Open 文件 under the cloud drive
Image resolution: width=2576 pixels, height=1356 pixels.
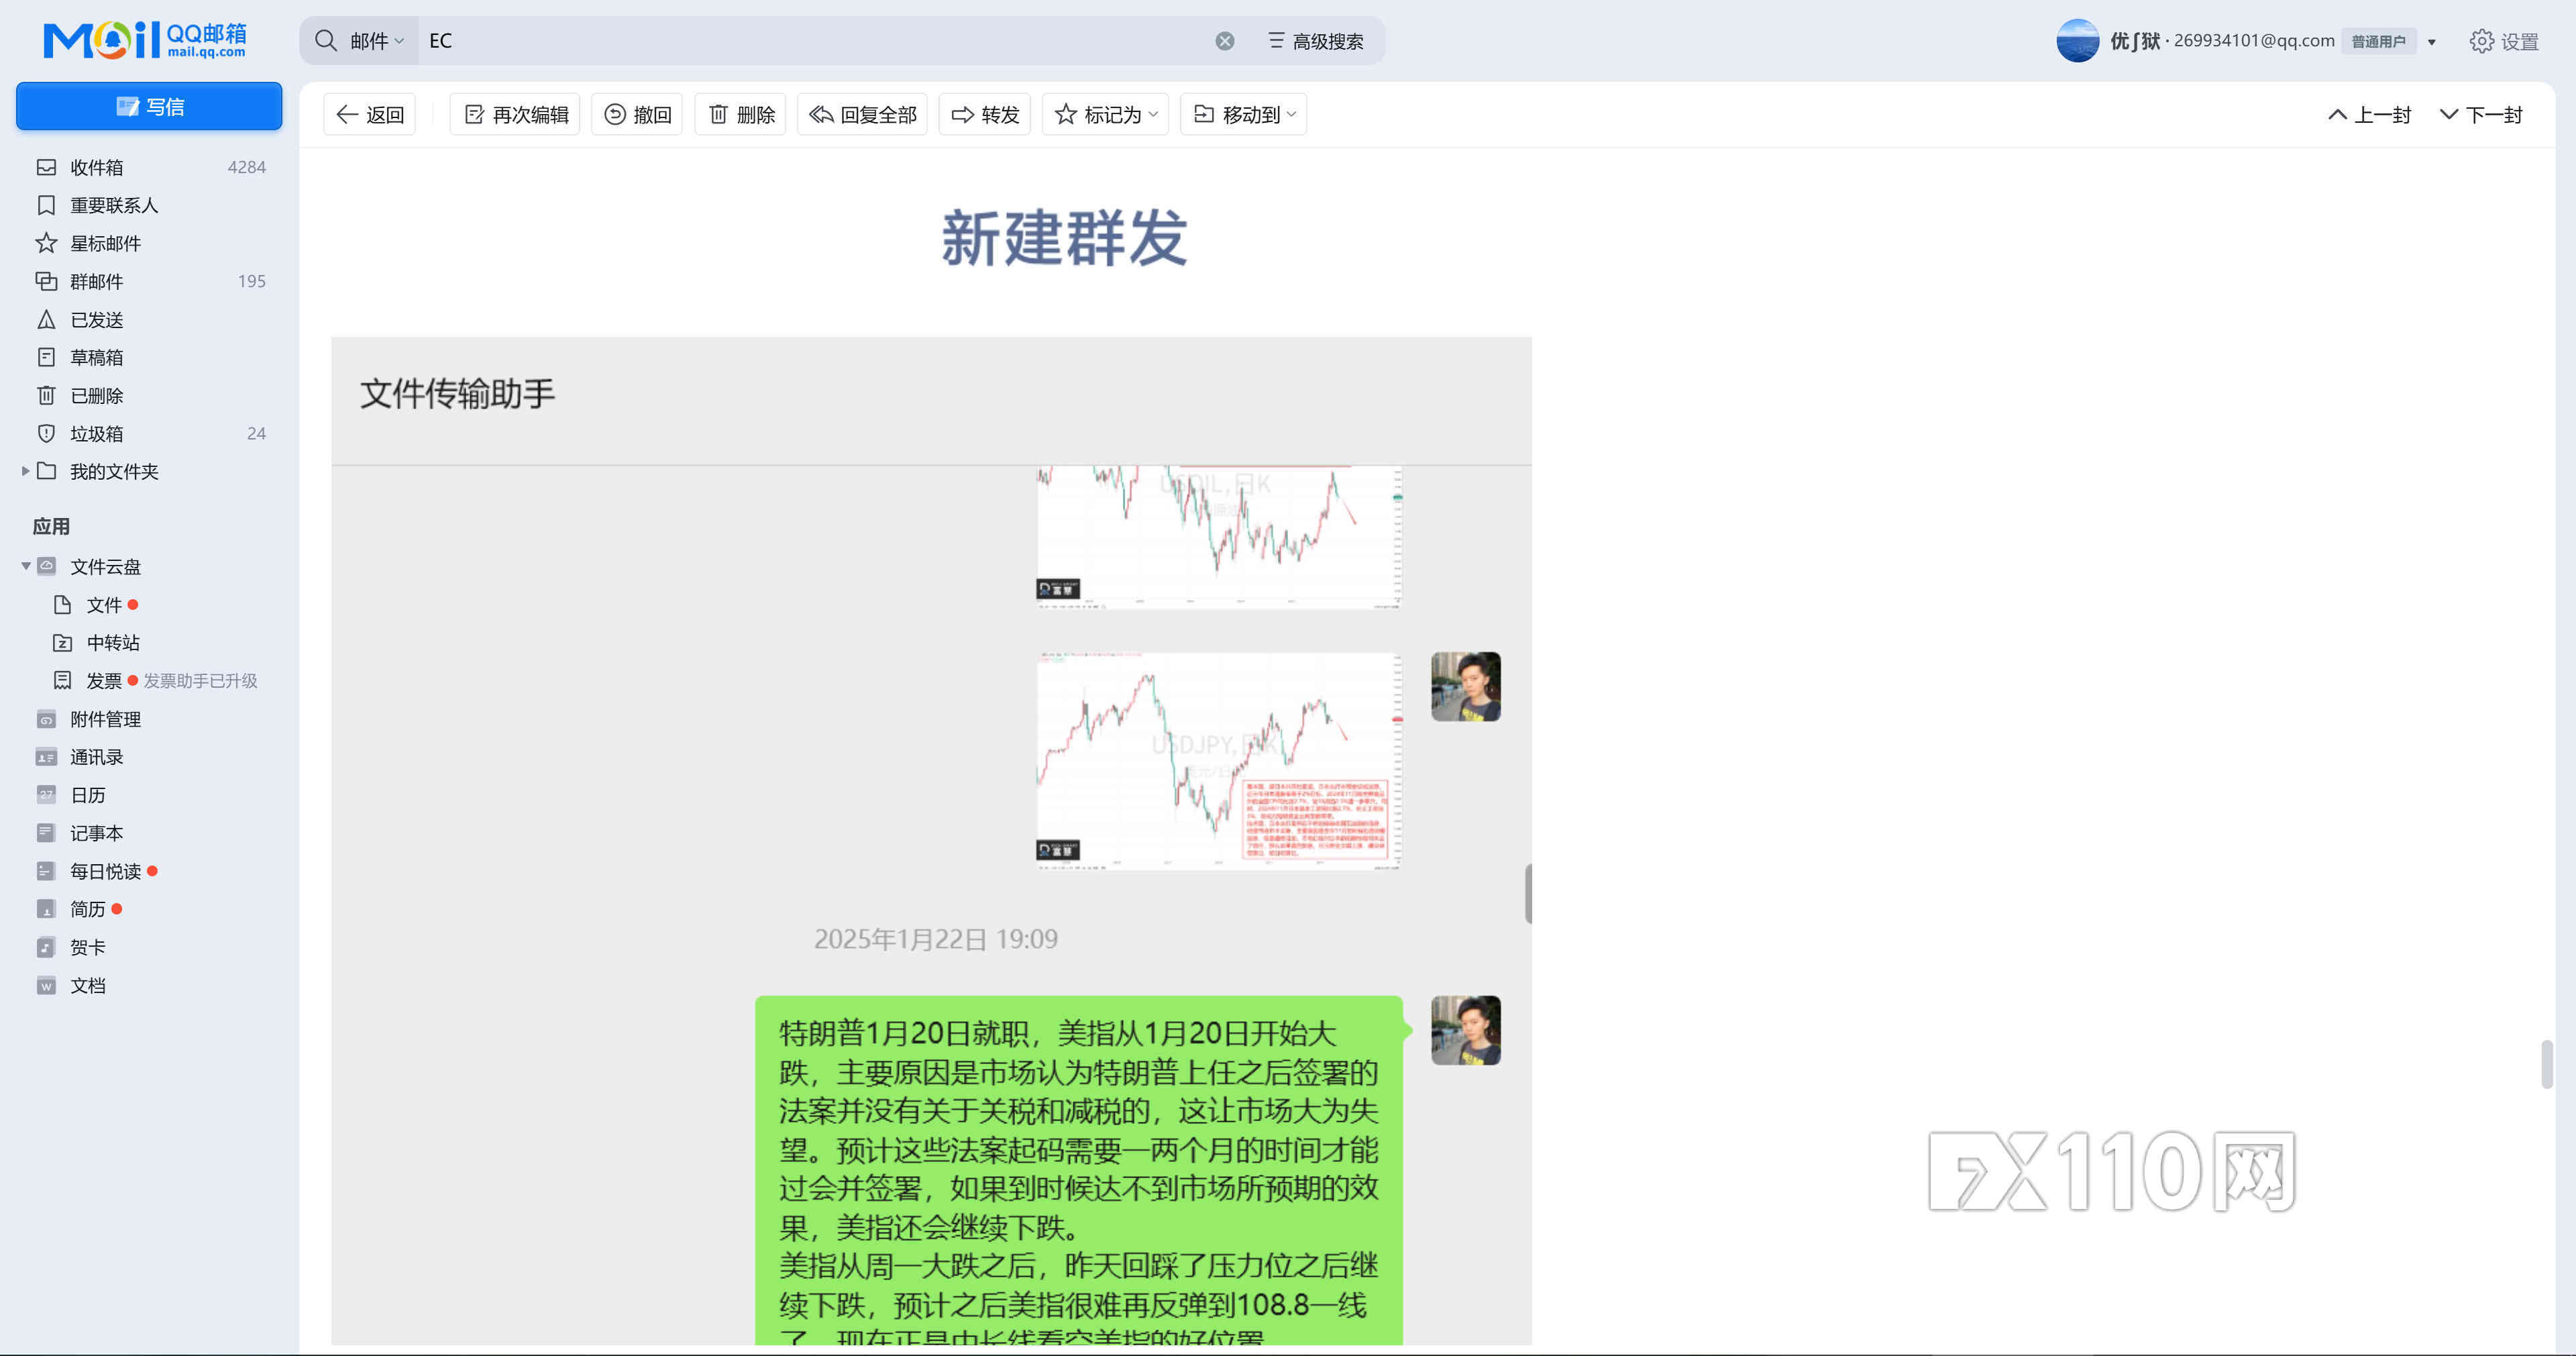tap(103, 605)
